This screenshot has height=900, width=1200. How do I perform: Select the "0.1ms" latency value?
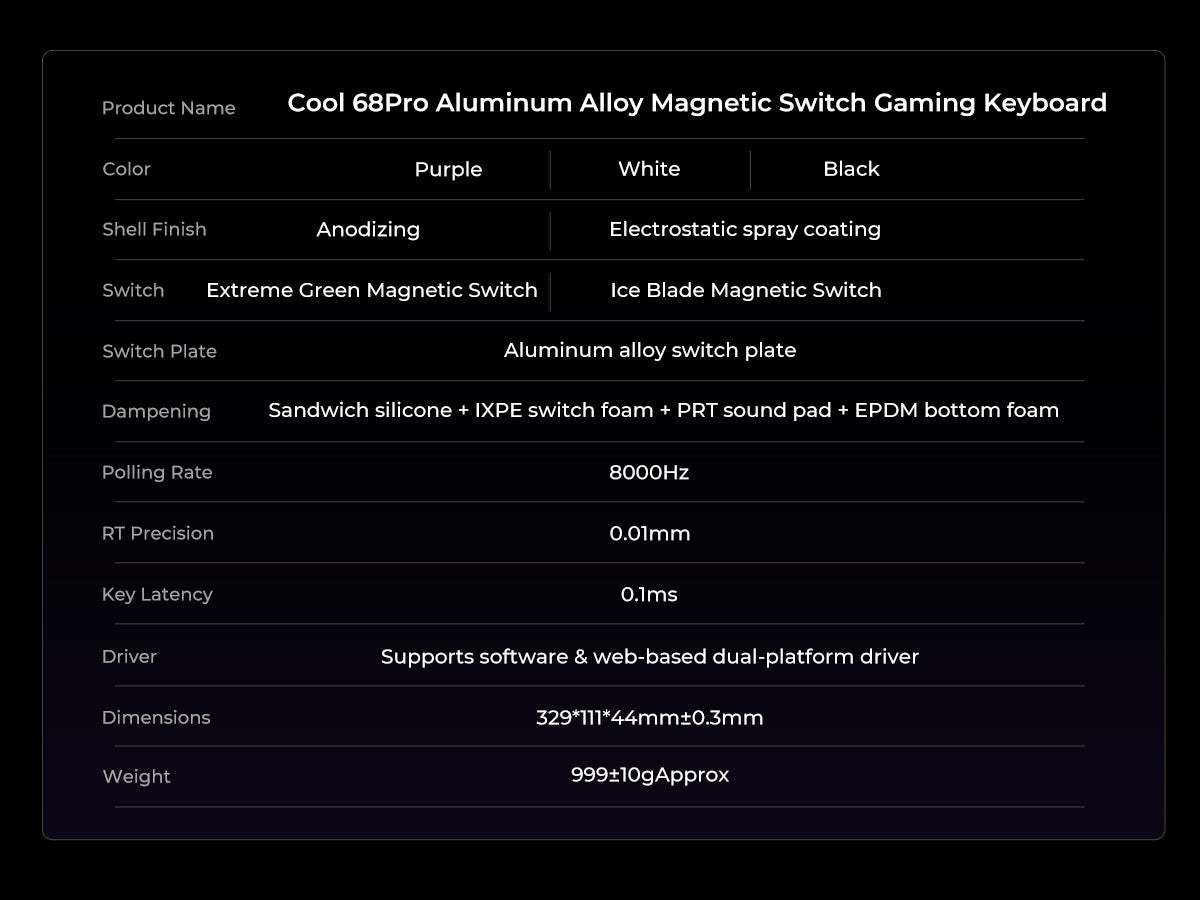(x=649, y=594)
